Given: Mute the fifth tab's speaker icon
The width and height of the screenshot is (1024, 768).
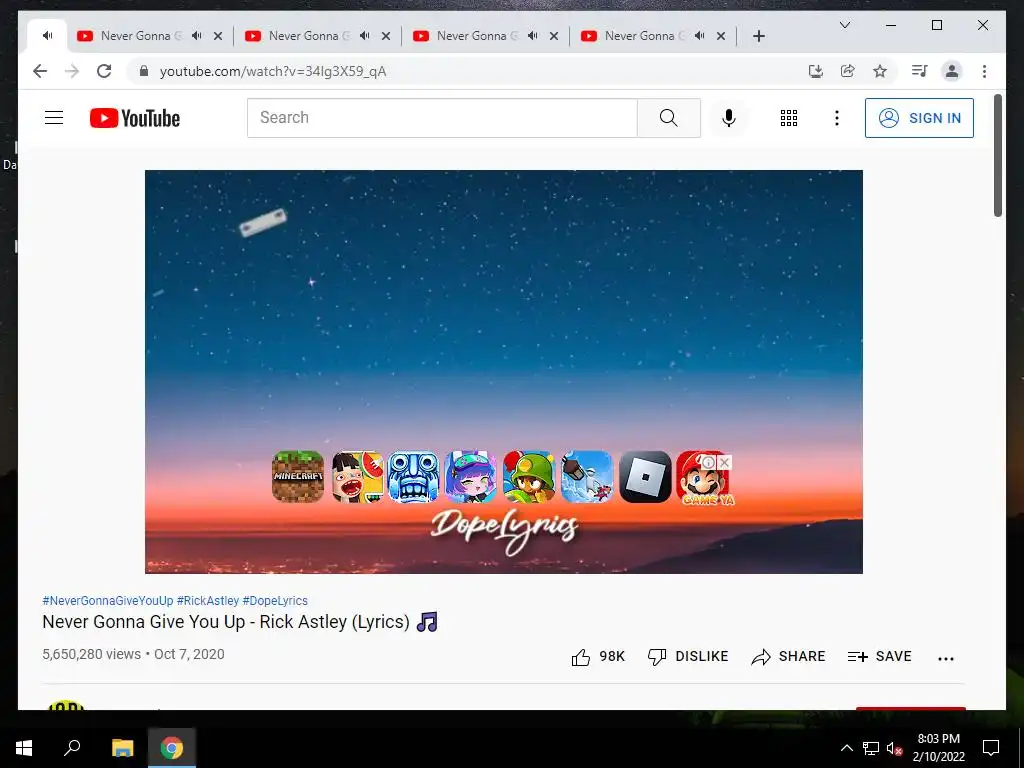Looking at the screenshot, I should point(699,36).
